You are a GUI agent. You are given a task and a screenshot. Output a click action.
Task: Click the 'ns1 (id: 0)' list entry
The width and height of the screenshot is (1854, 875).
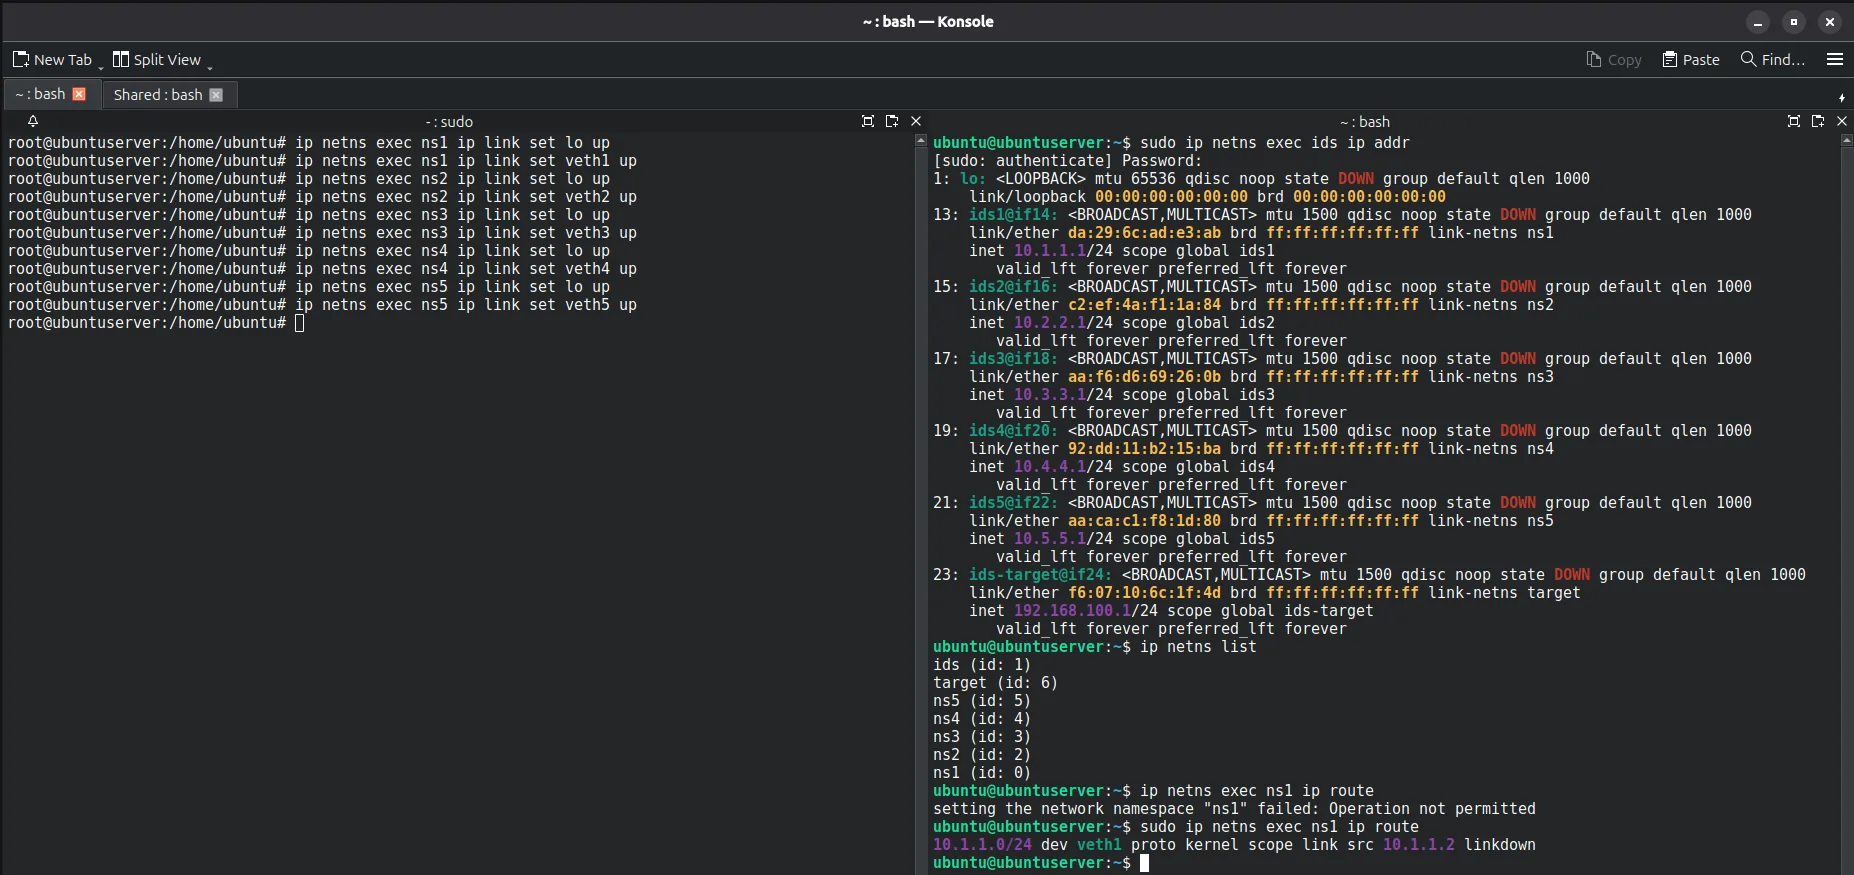981,773
